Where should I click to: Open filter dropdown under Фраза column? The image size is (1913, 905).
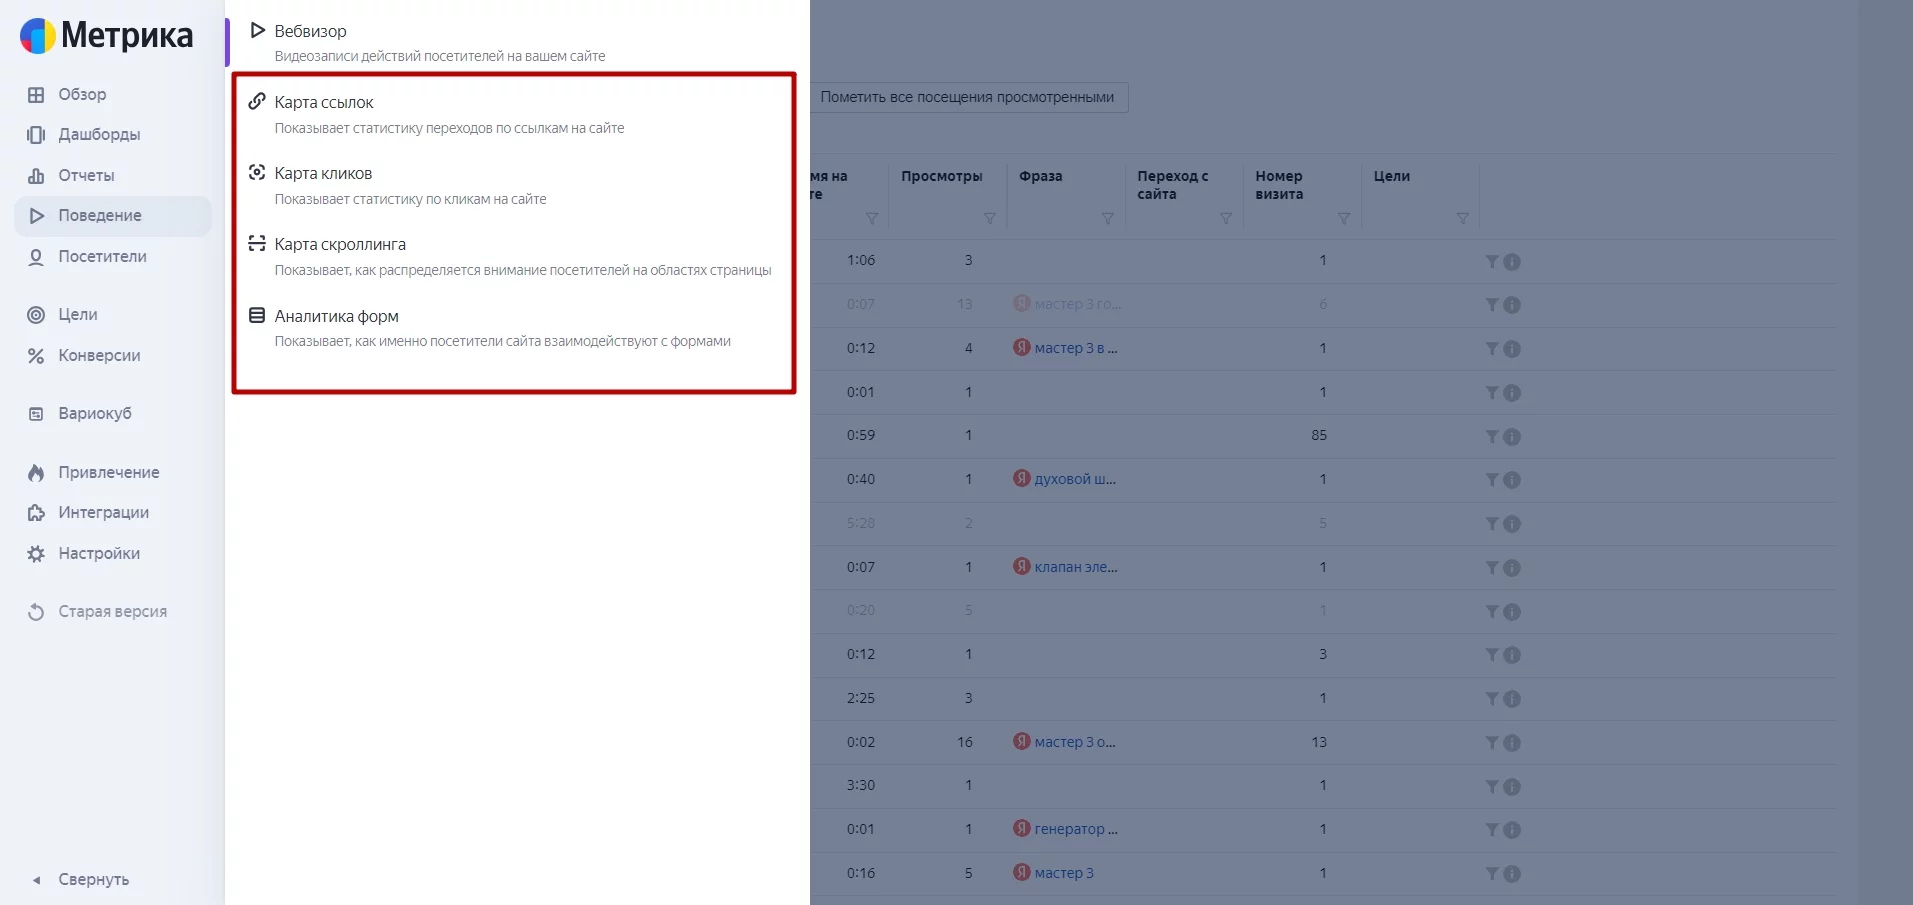coord(1107,219)
